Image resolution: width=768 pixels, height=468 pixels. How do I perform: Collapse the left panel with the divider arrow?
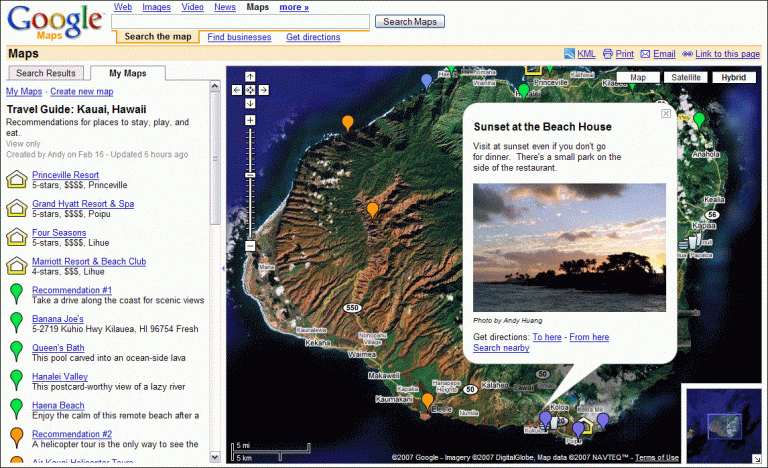(223, 268)
